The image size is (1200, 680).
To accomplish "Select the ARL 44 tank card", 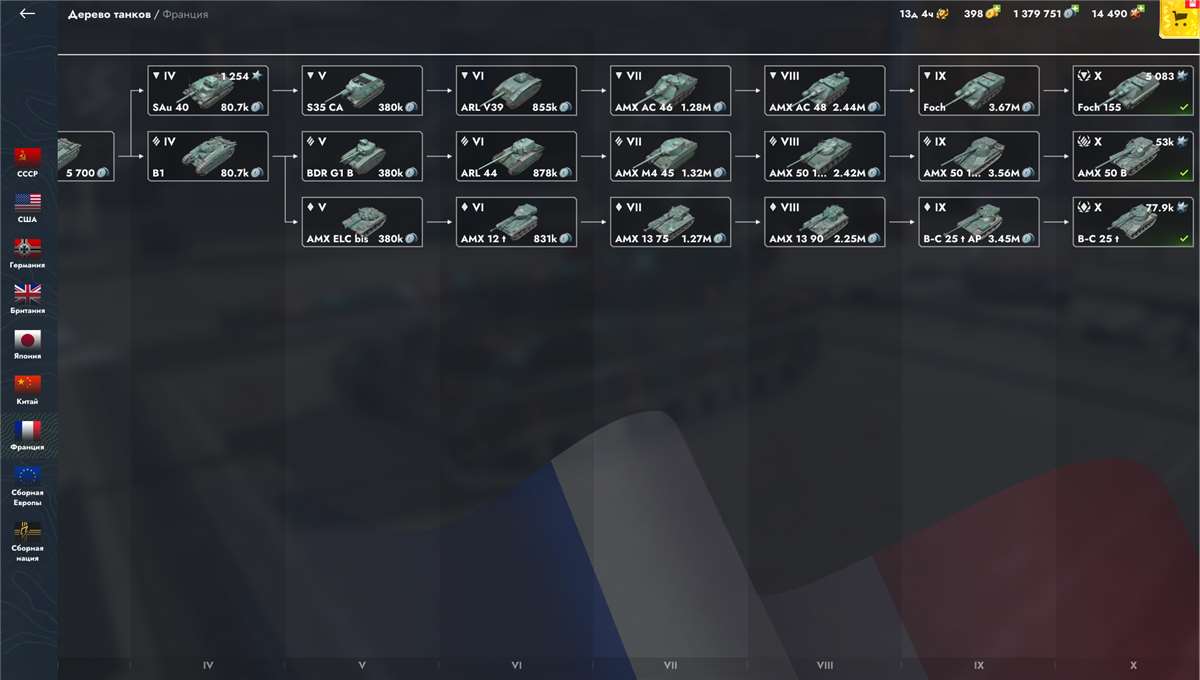I will (516, 156).
